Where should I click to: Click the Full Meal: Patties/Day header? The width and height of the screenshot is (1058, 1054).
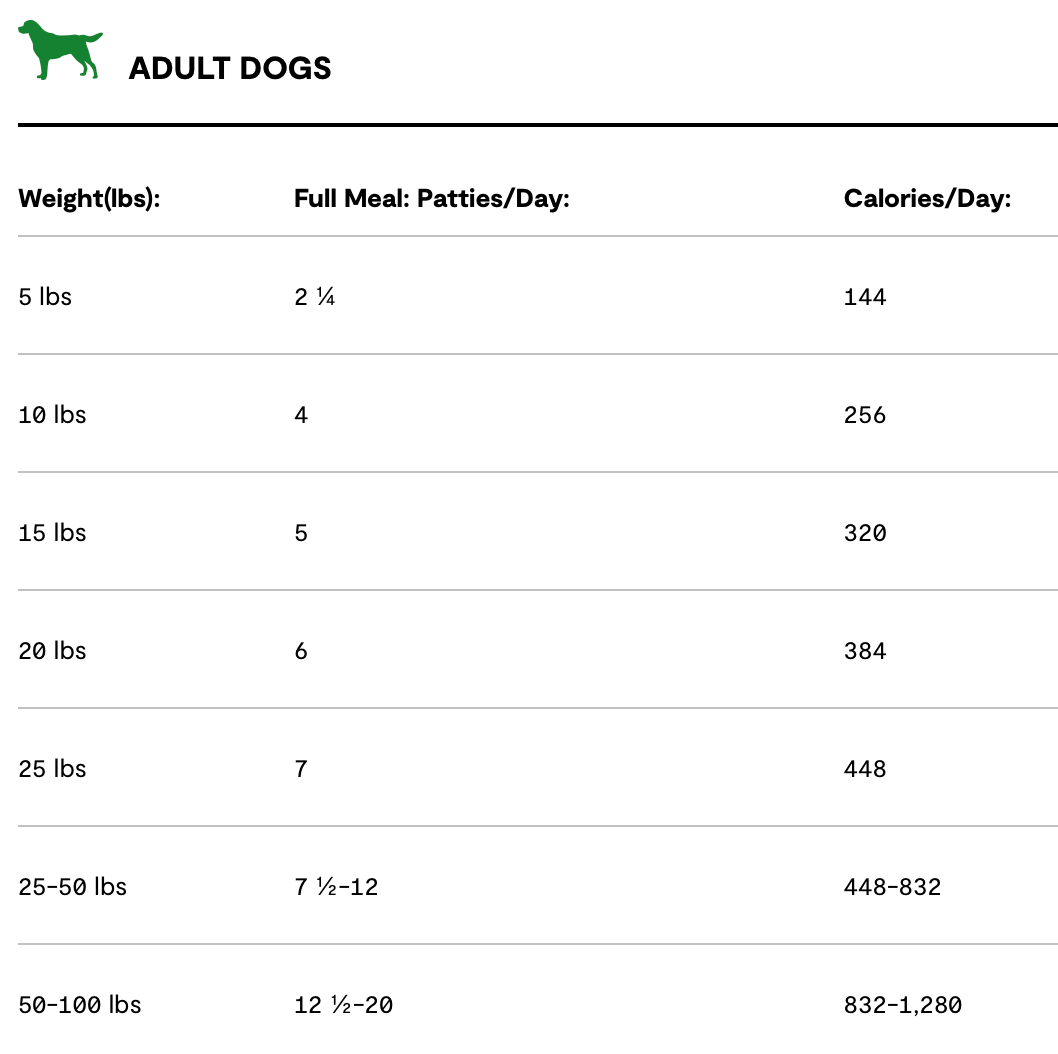(431, 198)
